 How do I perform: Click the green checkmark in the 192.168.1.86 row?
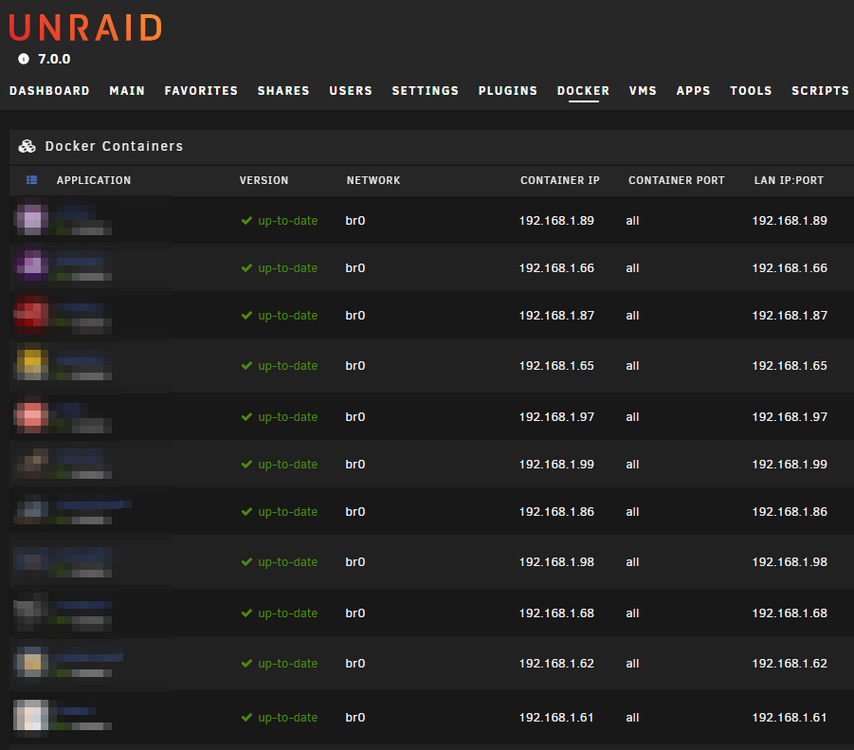coord(247,511)
